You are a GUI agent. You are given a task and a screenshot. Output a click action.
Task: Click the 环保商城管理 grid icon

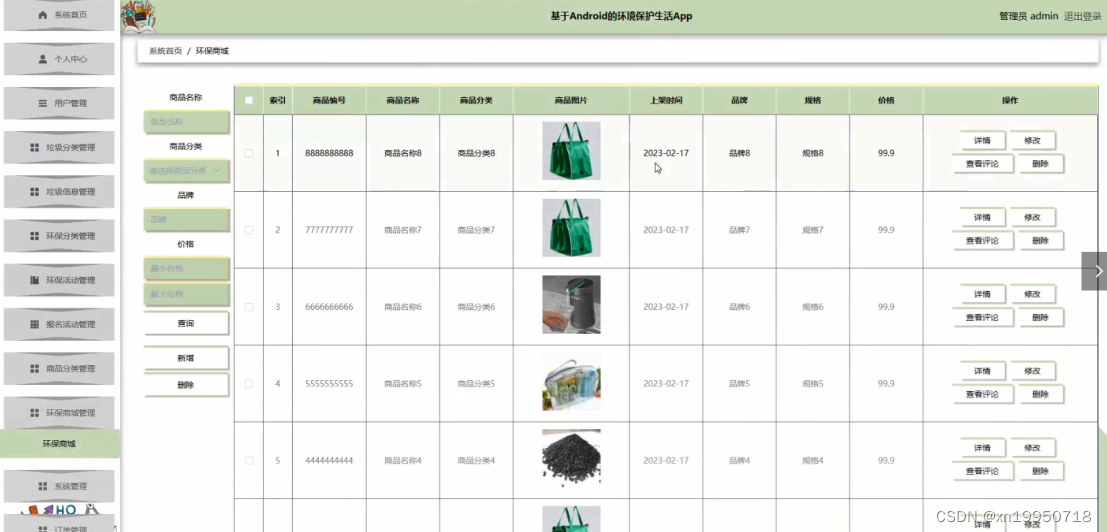[x=35, y=413]
